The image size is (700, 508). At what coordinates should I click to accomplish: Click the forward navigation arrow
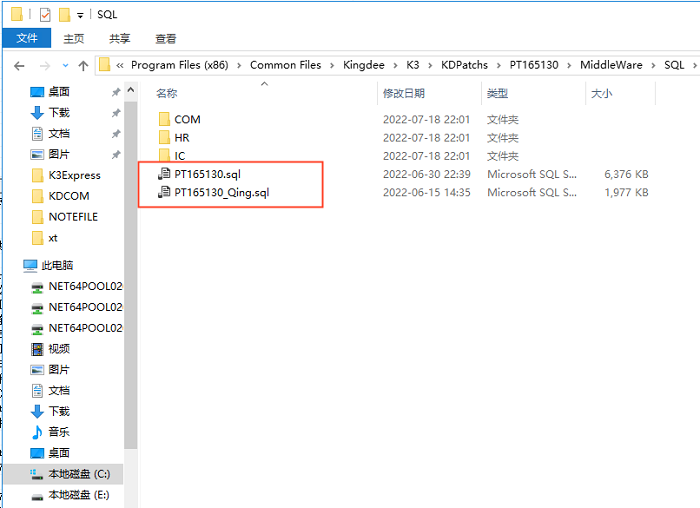[45, 66]
